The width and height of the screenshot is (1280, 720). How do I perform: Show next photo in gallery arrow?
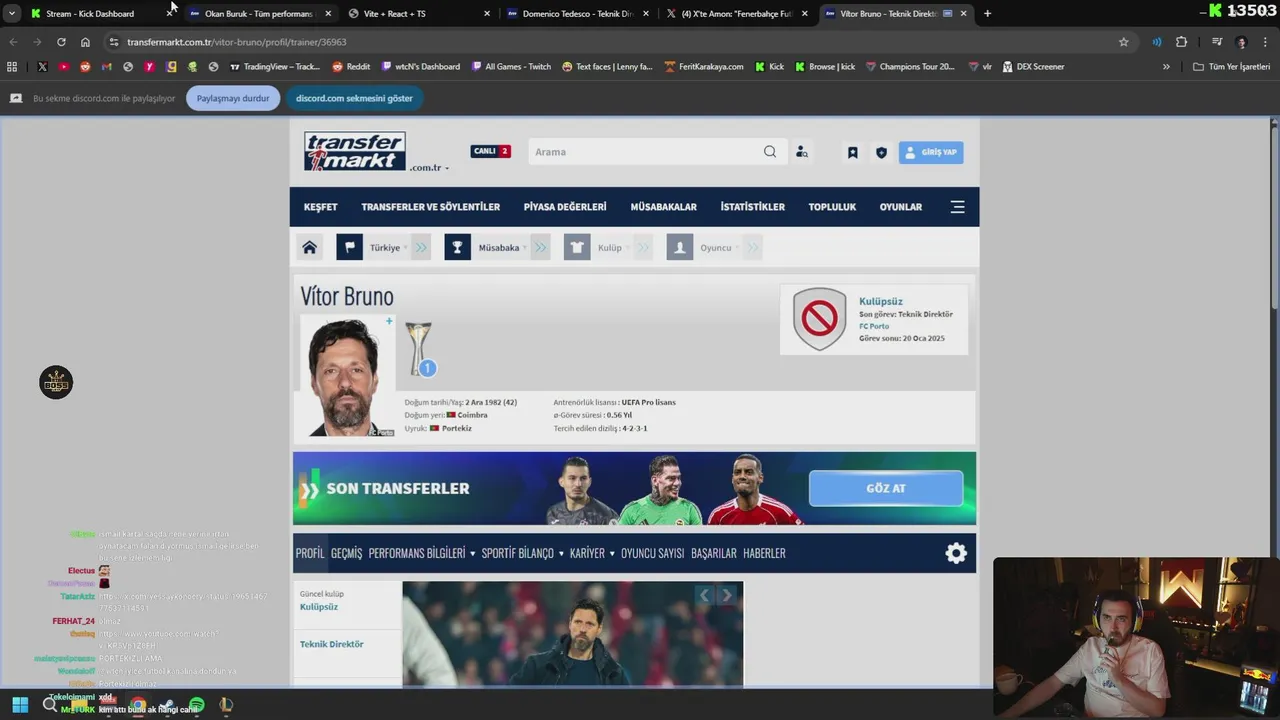click(727, 595)
